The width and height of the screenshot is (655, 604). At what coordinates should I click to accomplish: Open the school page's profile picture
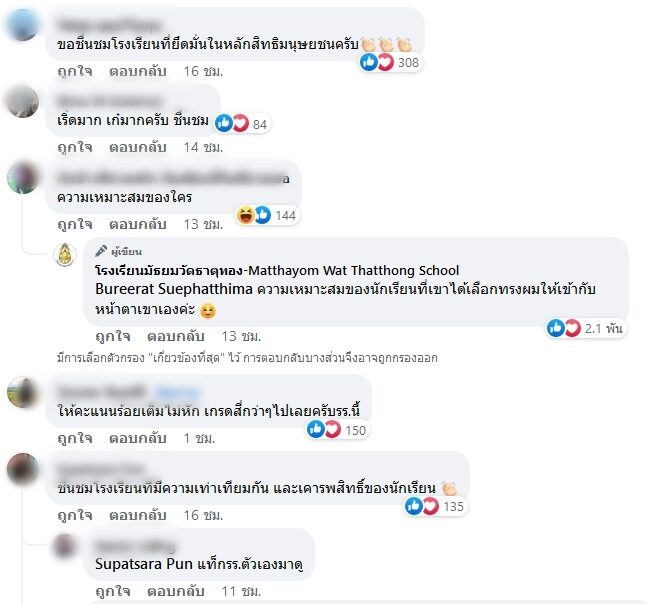point(65,254)
